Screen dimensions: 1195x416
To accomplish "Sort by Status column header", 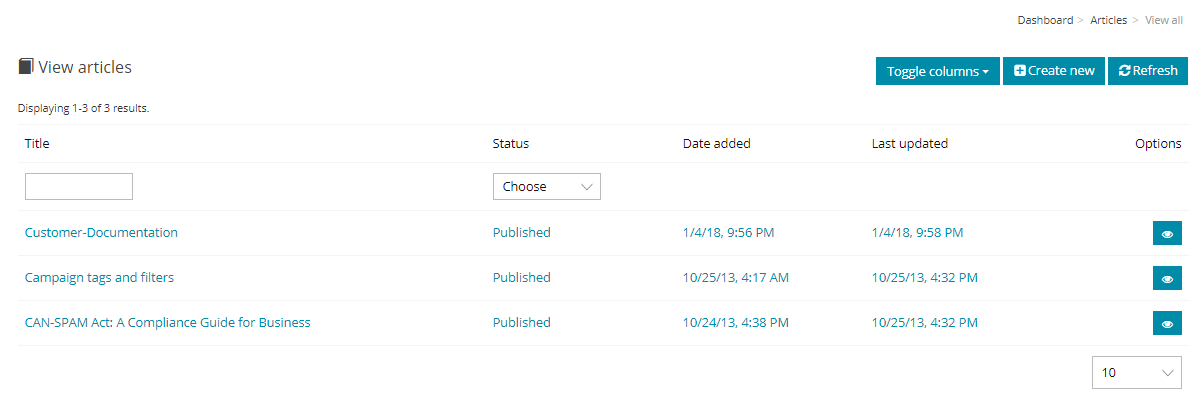I will tap(511, 143).
